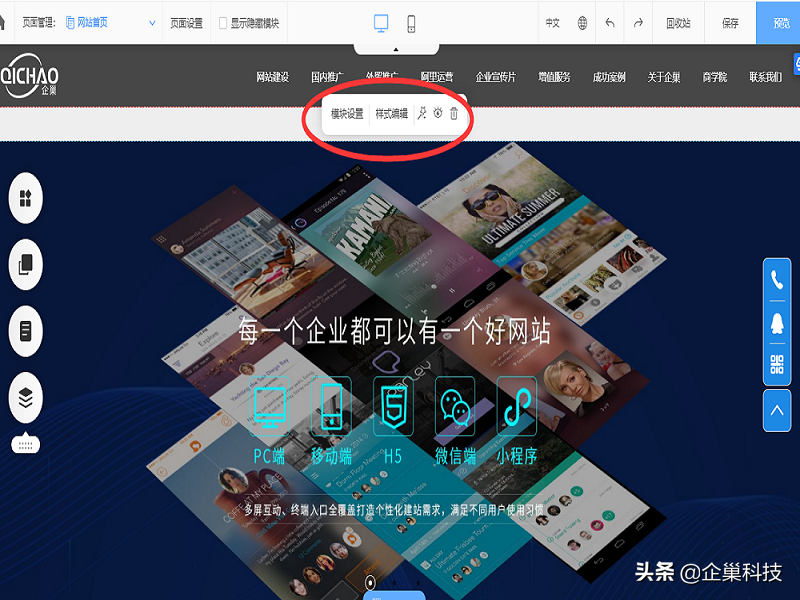Open 企业宣传片 nav menu item
This screenshot has width=800, height=600.
pos(495,77)
